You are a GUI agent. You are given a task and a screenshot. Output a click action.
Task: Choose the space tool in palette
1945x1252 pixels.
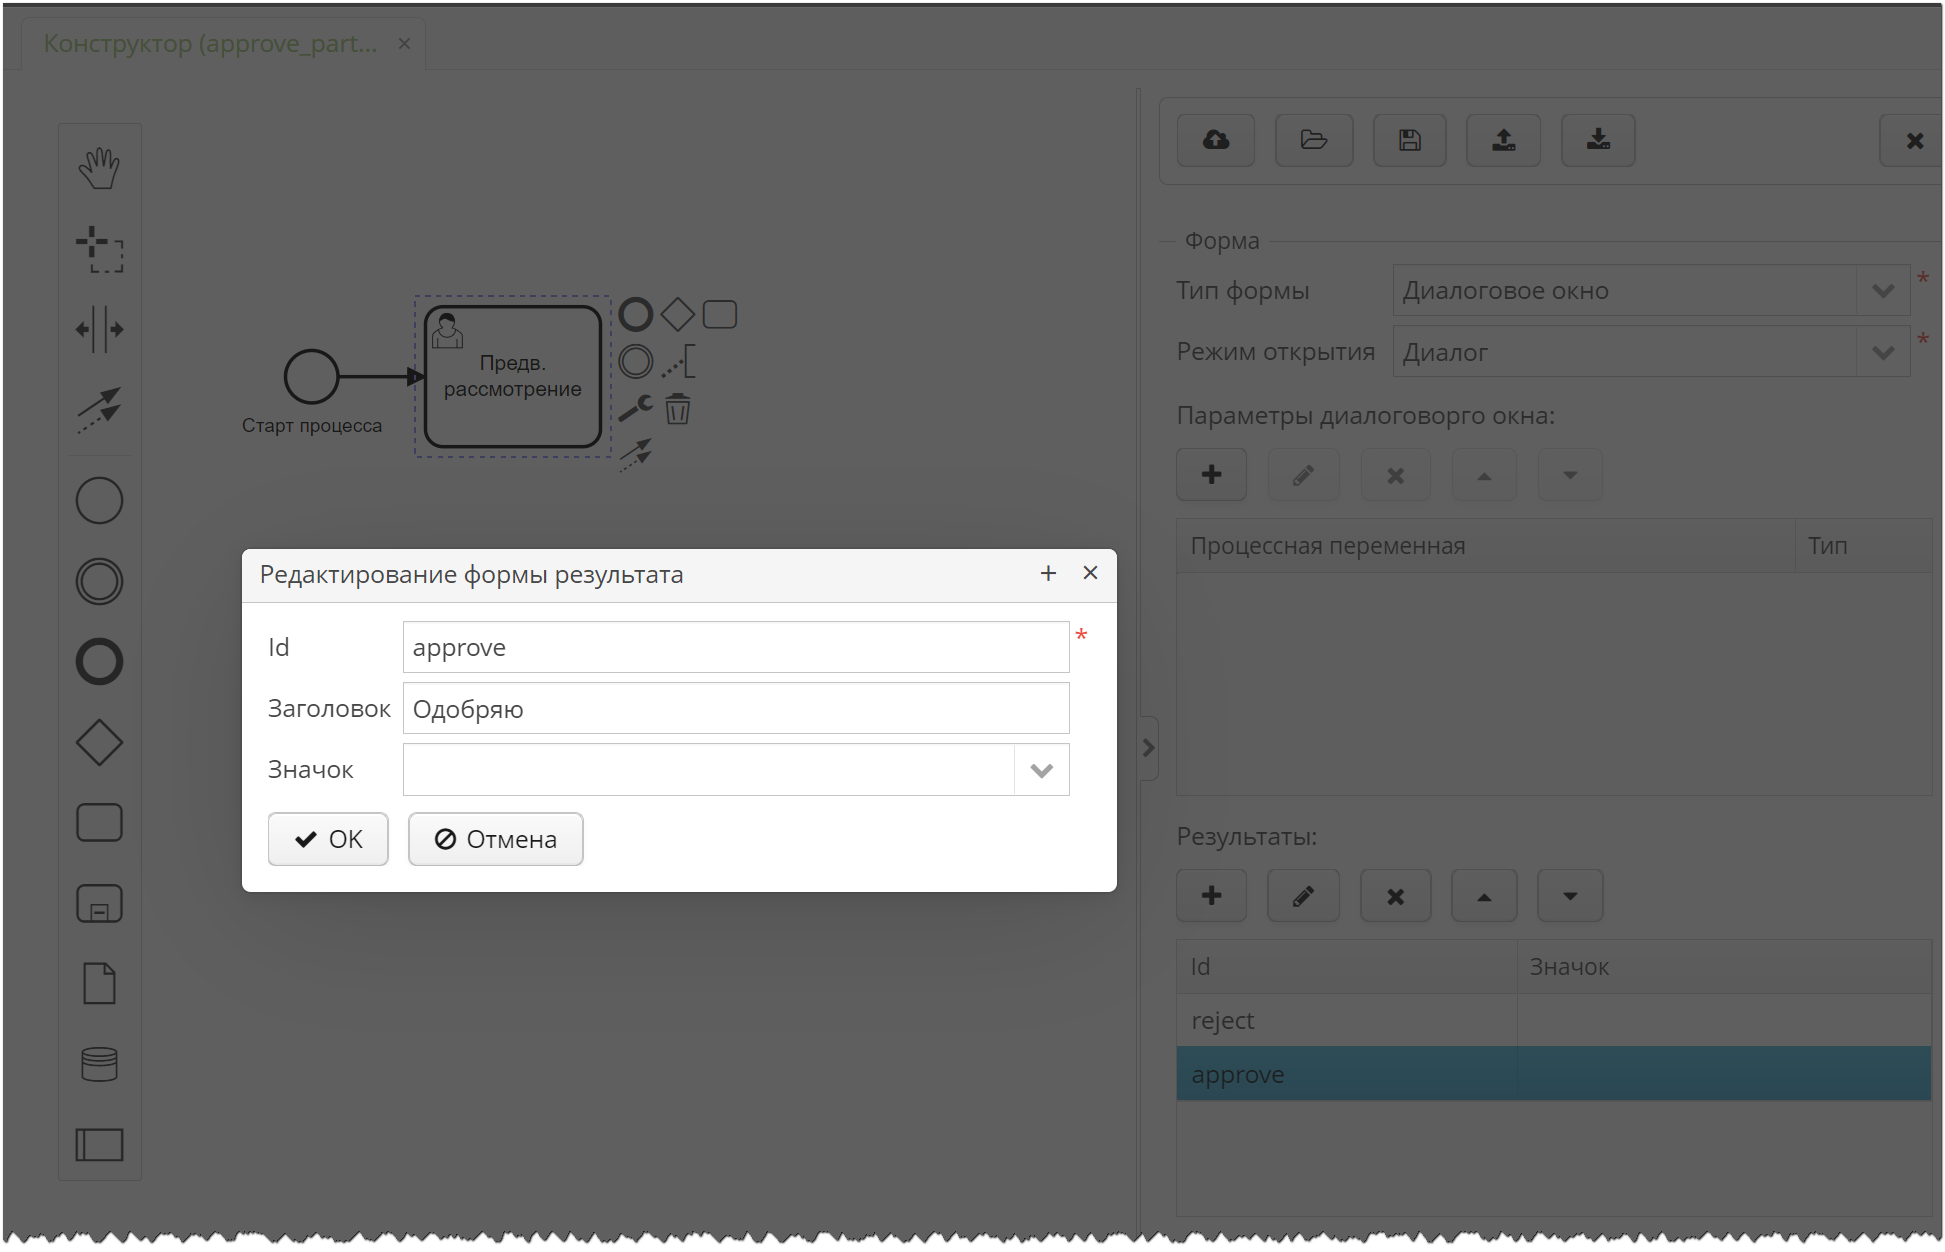point(99,329)
